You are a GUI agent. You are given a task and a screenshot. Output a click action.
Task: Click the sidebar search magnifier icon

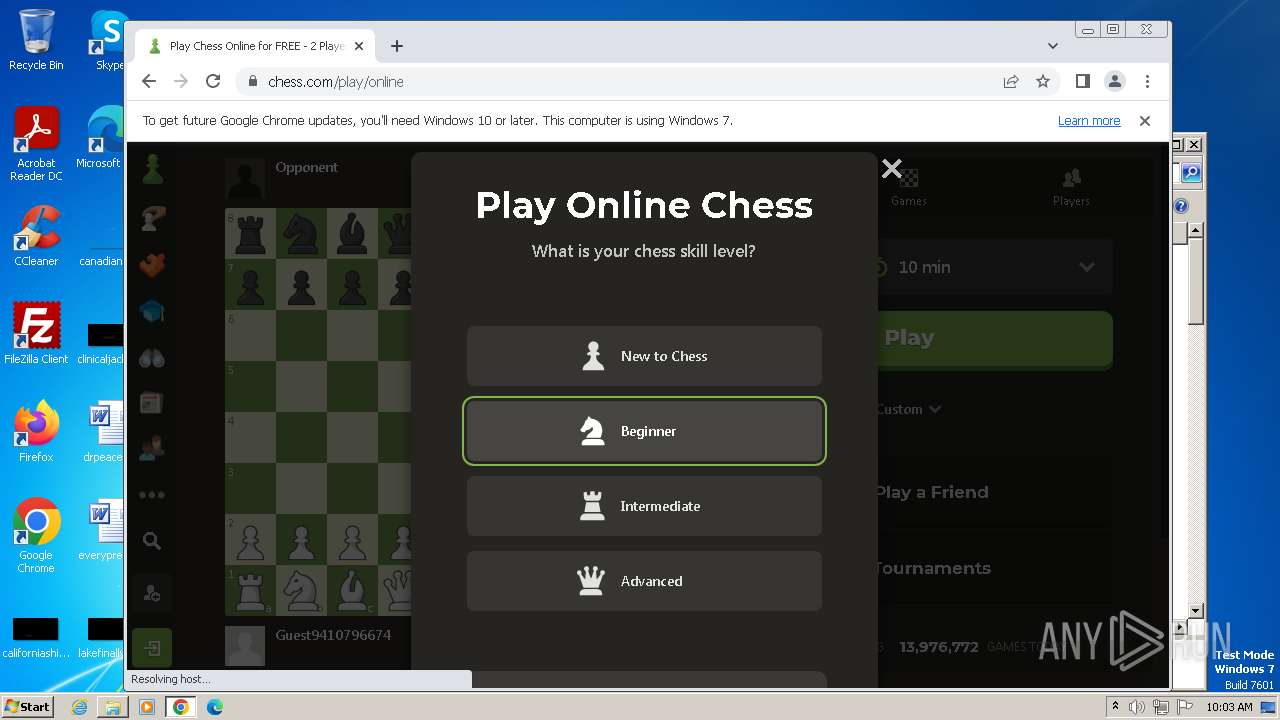[x=152, y=541]
